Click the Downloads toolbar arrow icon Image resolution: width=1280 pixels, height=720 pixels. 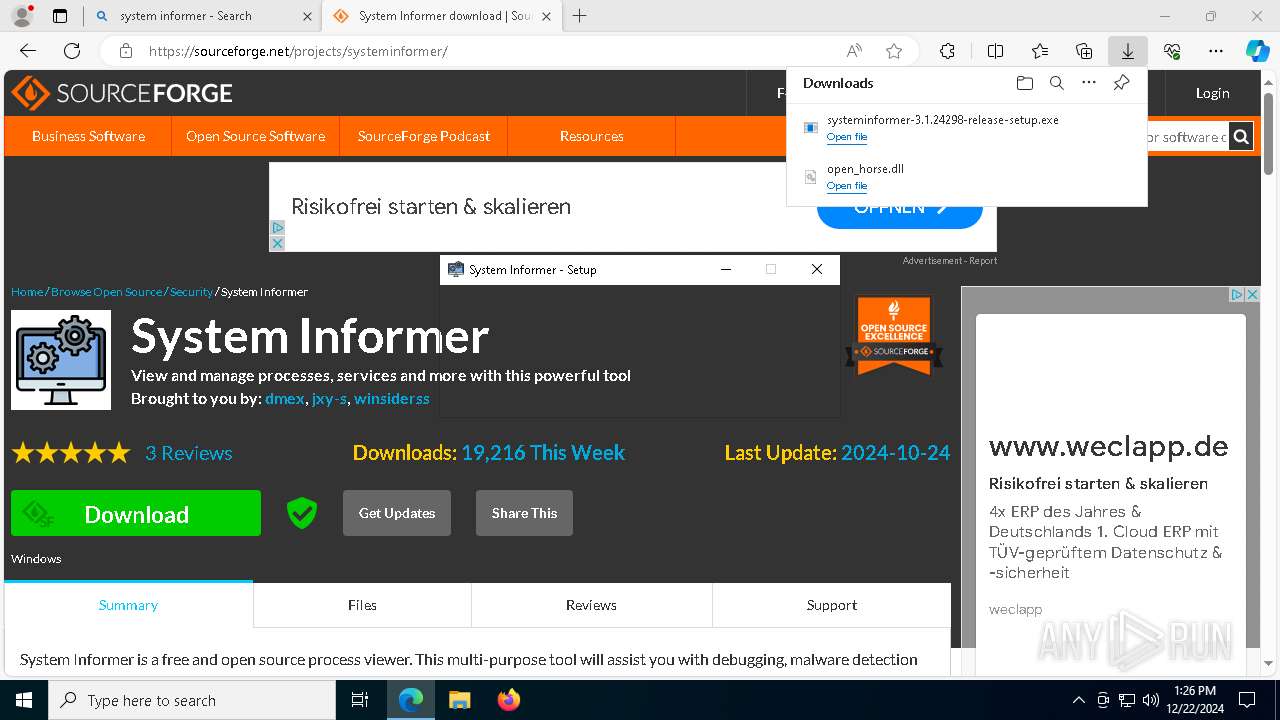click(1128, 51)
